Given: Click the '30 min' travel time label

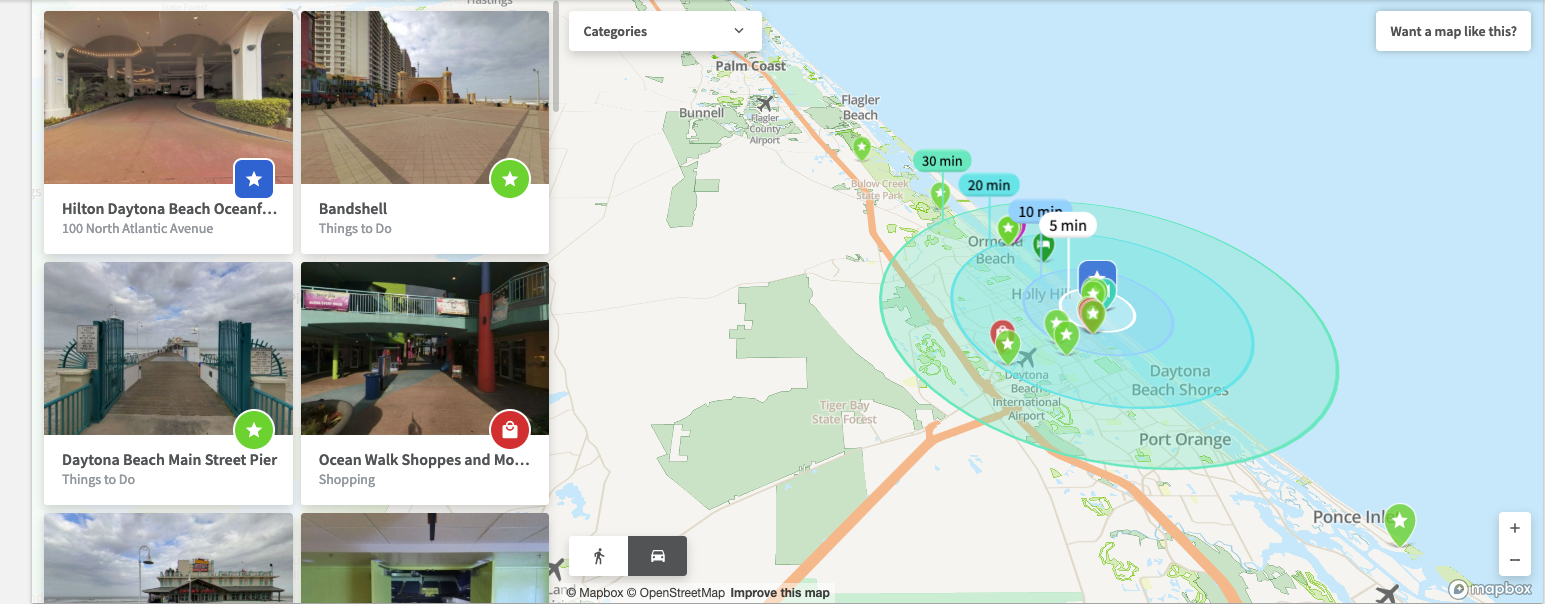Looking at the screenshot, I should point(942,161).
